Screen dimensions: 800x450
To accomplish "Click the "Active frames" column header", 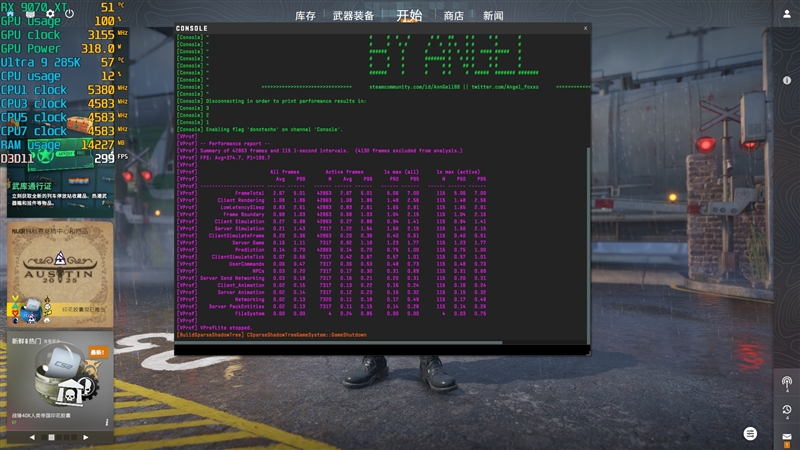I will coord(344,172).
